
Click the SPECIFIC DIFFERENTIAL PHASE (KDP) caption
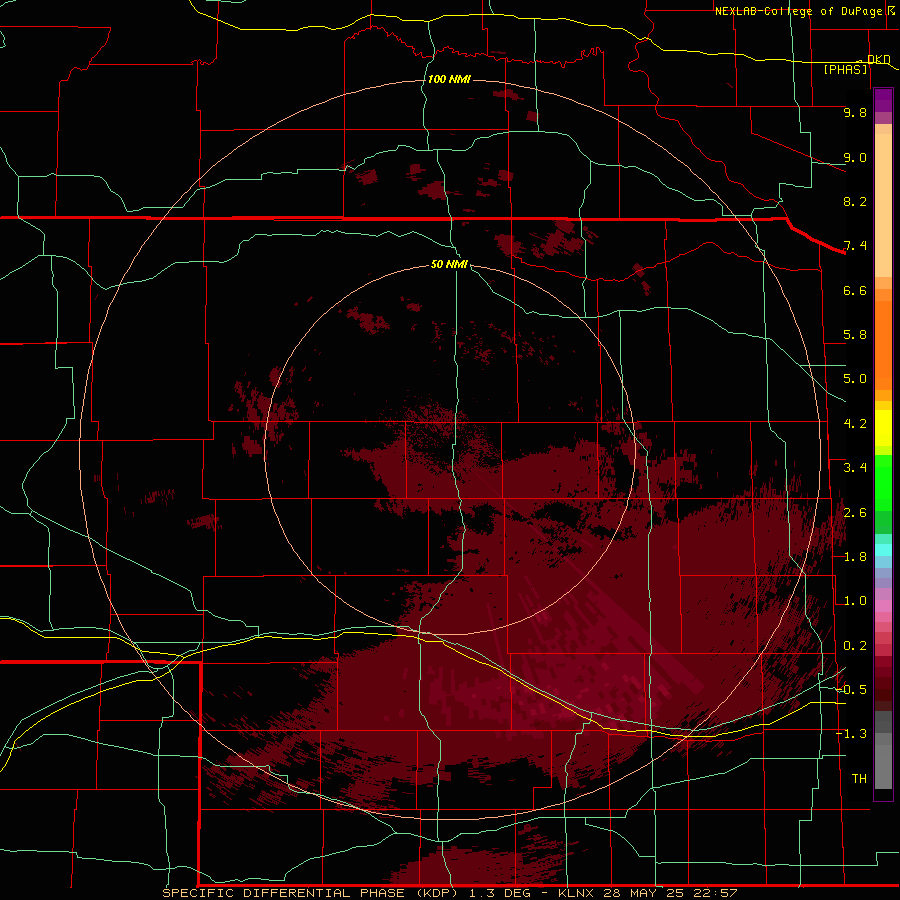(311, 893)
